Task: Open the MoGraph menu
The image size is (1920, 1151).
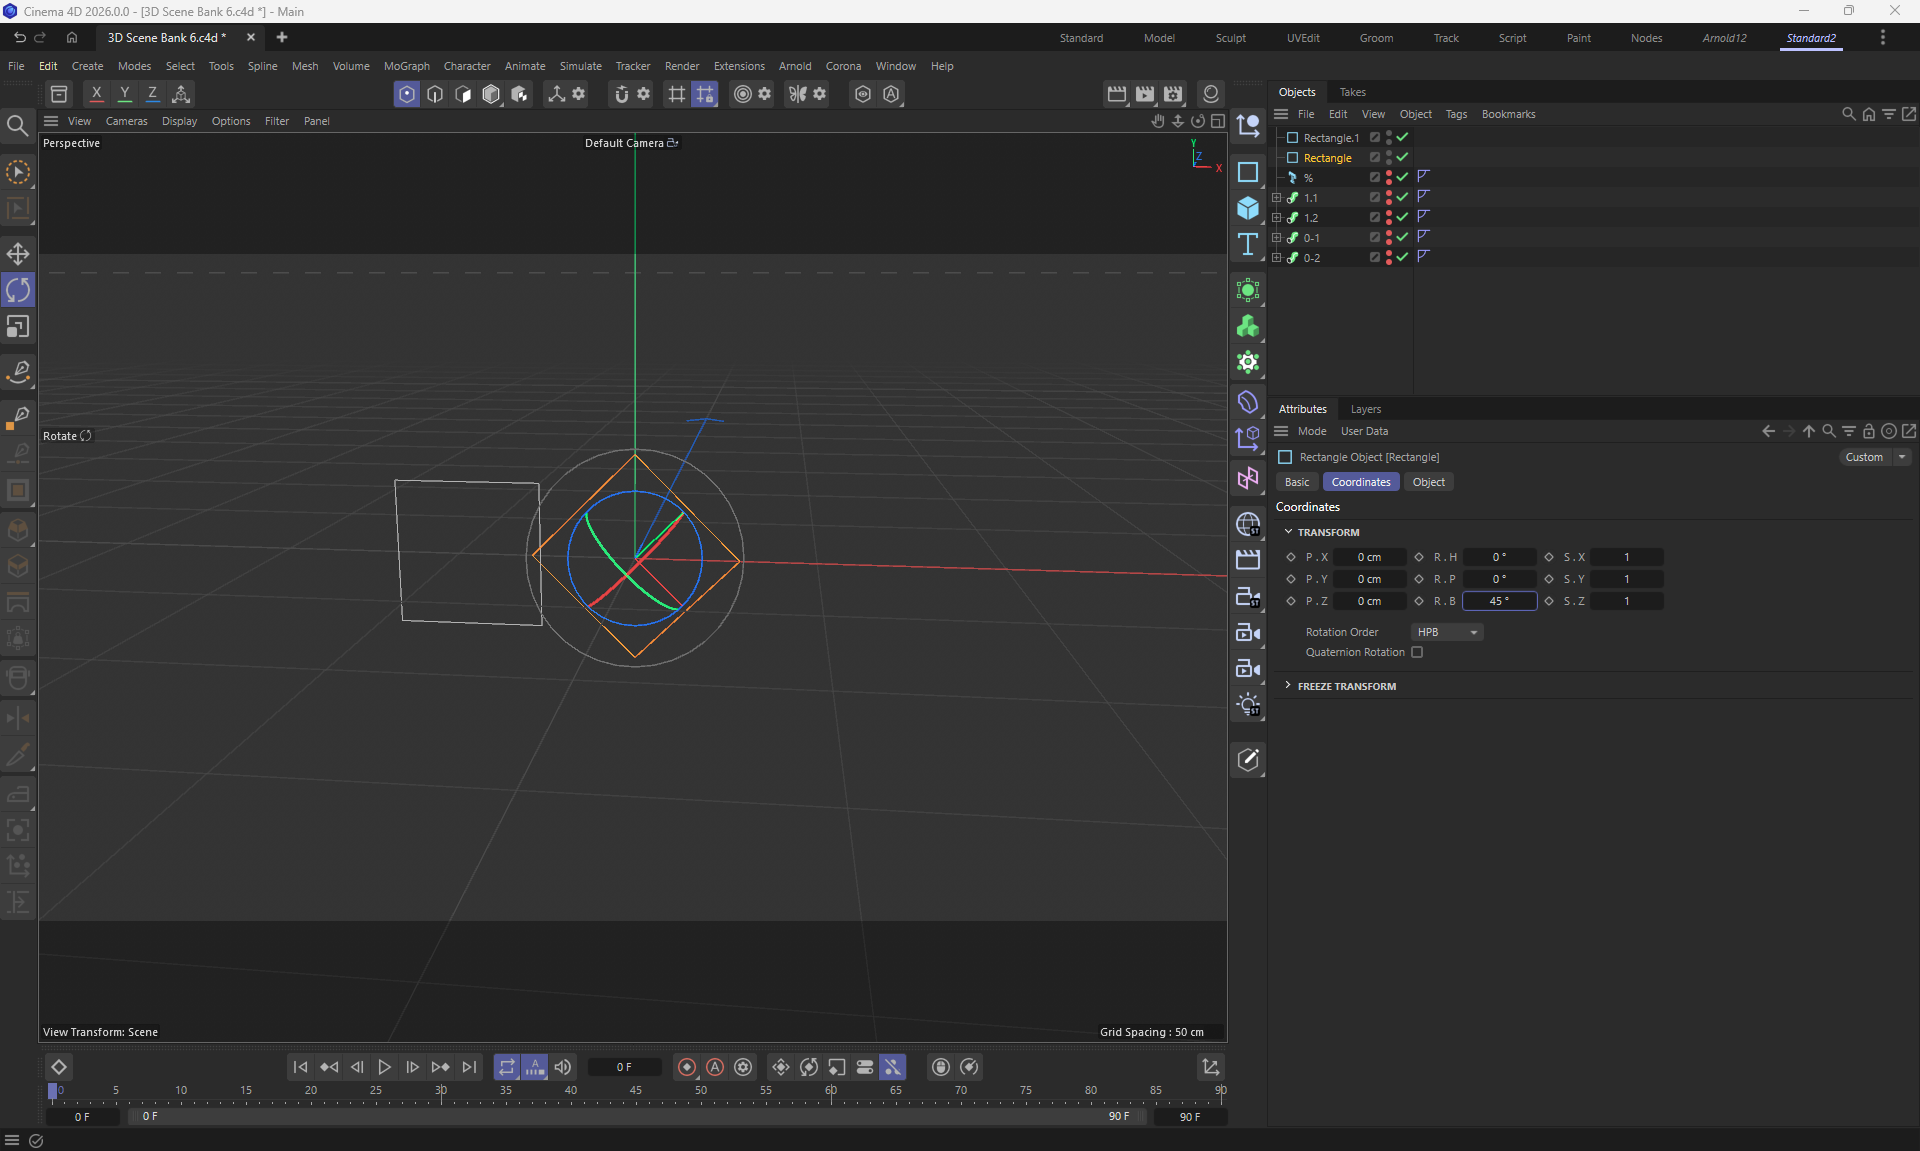Action: tap(406, 66)
